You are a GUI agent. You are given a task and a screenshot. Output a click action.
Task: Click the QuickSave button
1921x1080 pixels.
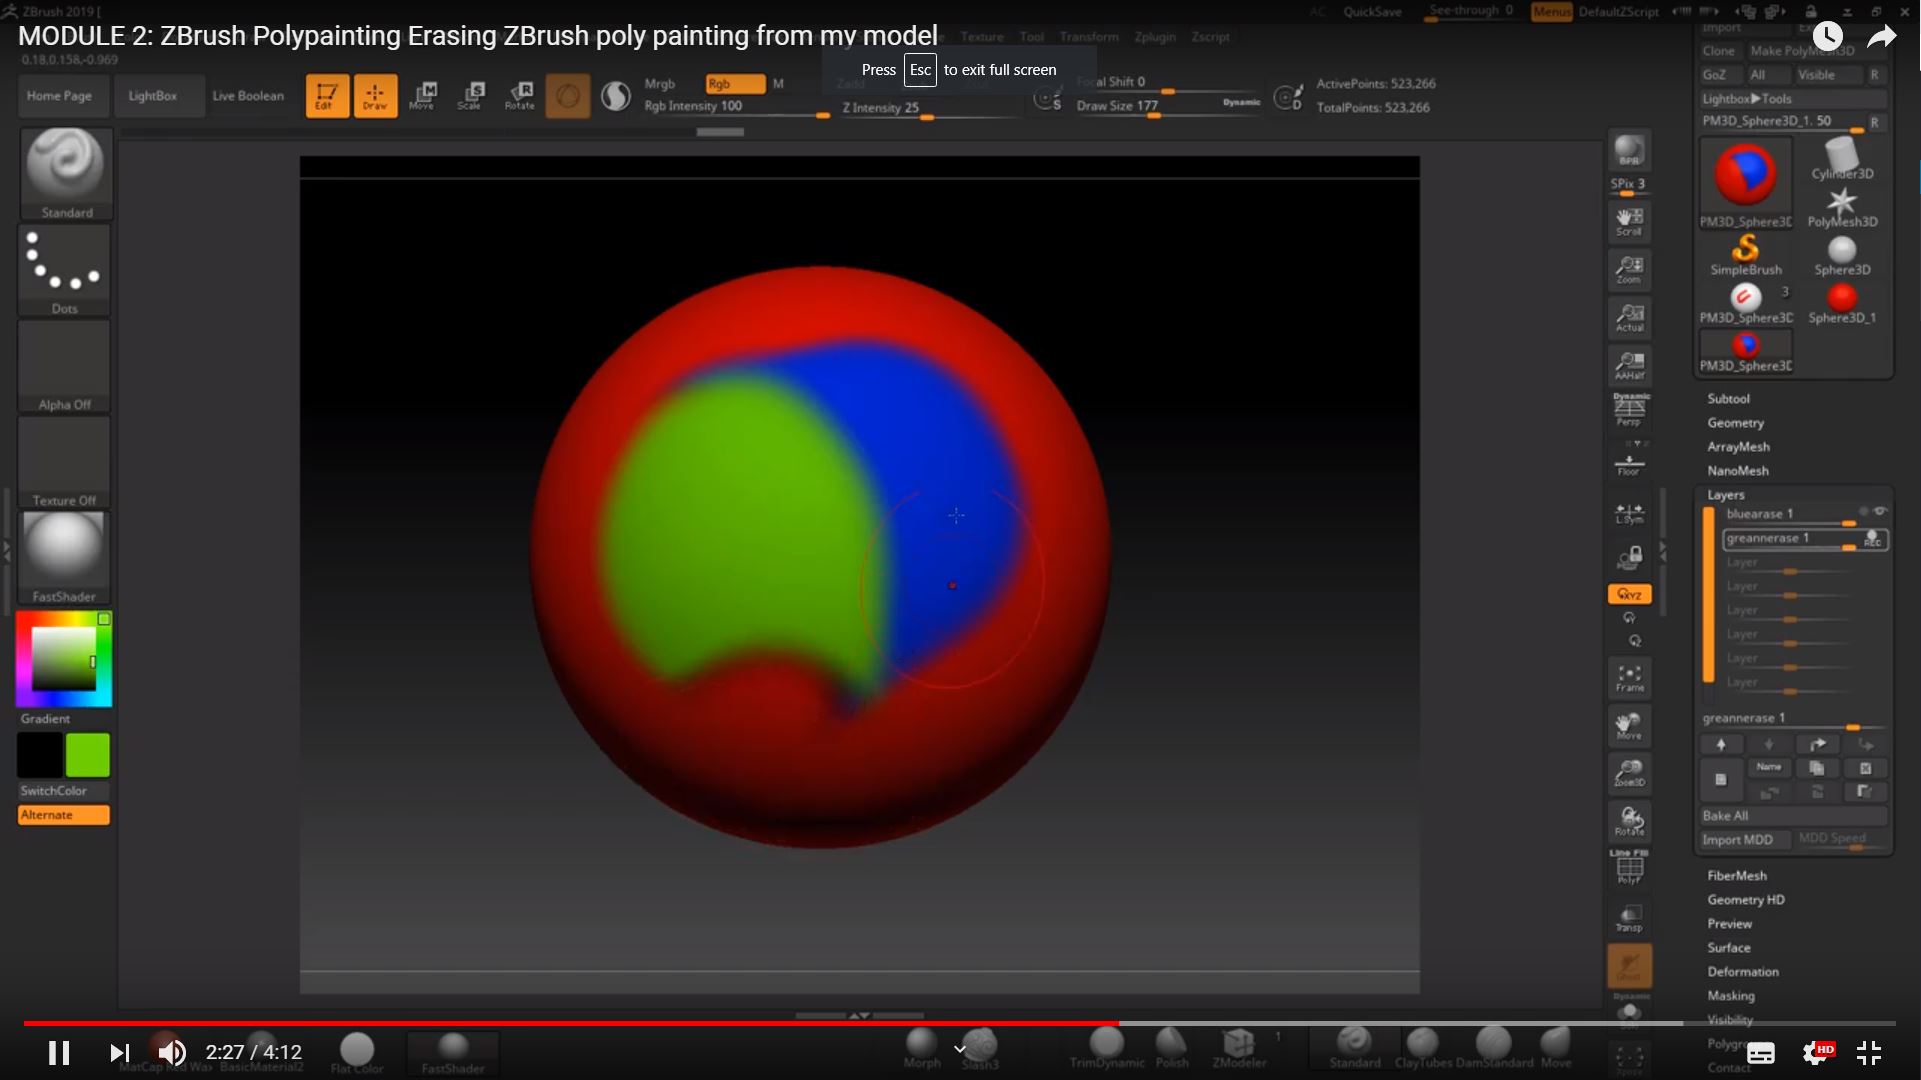[x=1372, y=12]
